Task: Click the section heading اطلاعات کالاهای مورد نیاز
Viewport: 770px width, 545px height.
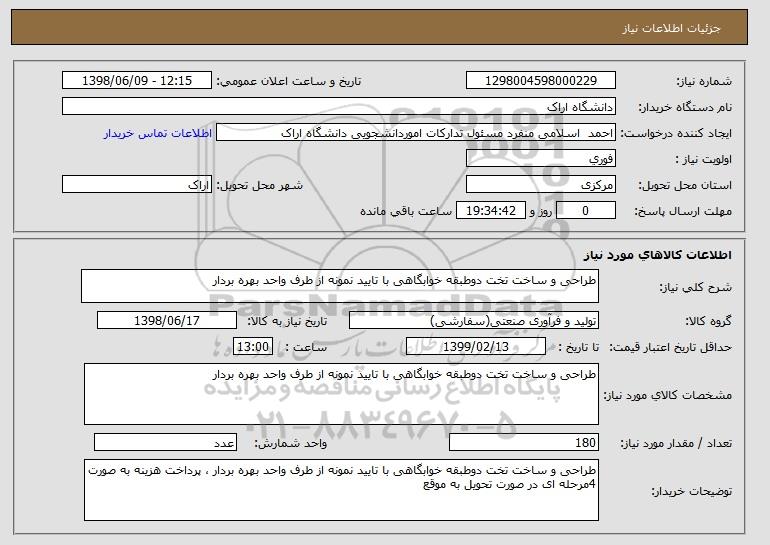Action: click(x=658, y=255)
